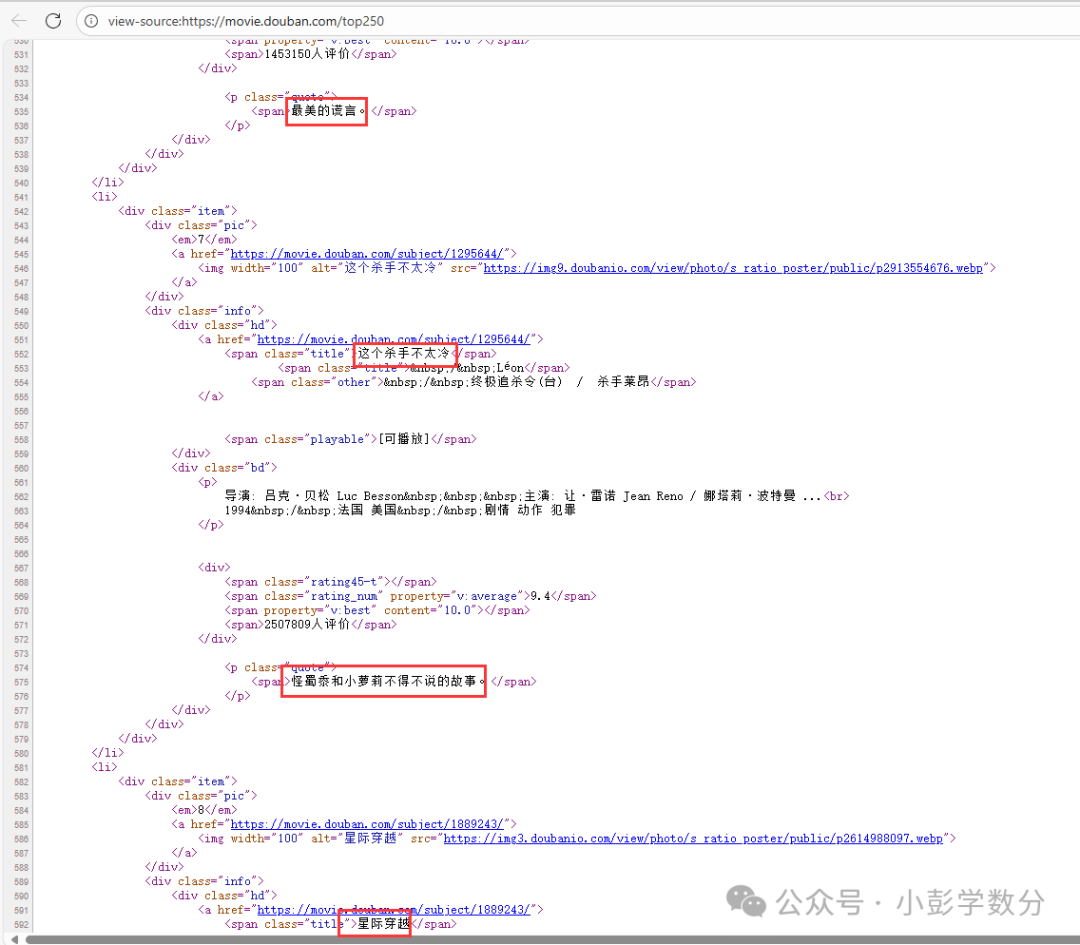The width and height of the screenshot is (1080, 945).
Task: Click the text 1453150人评价
Action: tap(307, 54)
